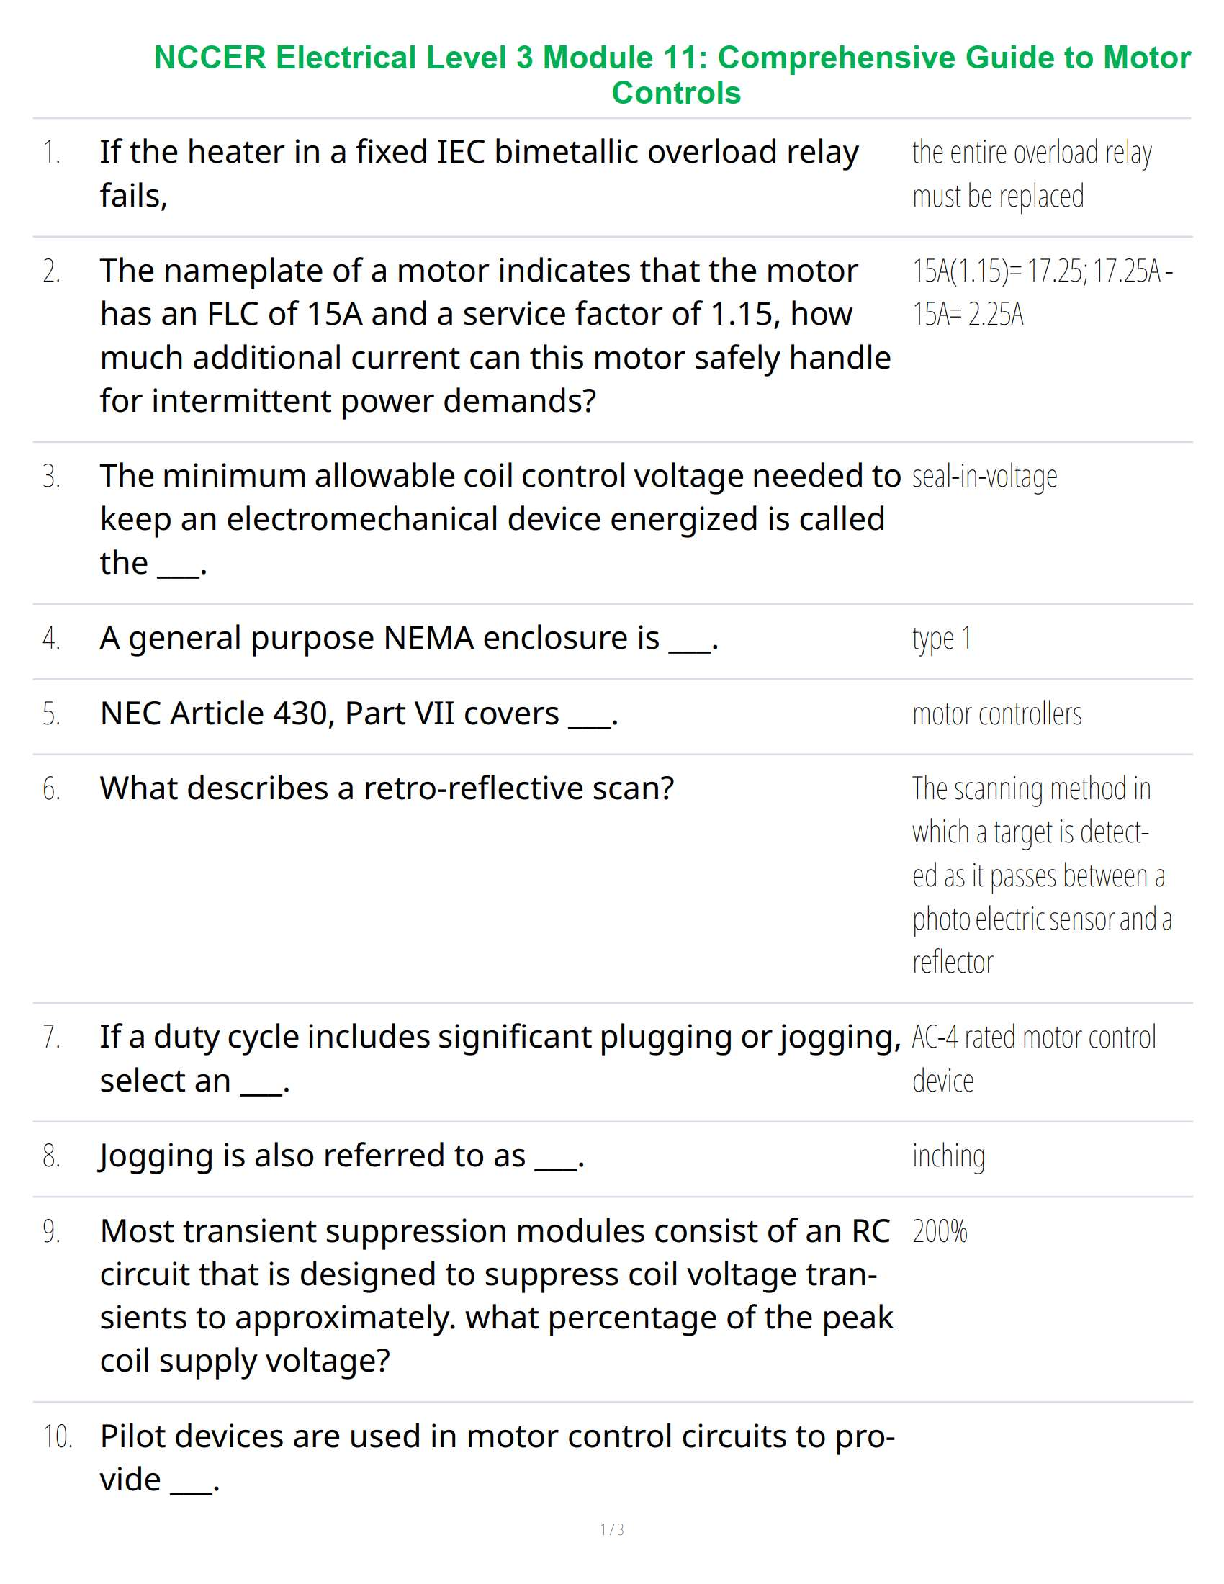Click the 'seal-in-voltage' answer

coord(984,477)
